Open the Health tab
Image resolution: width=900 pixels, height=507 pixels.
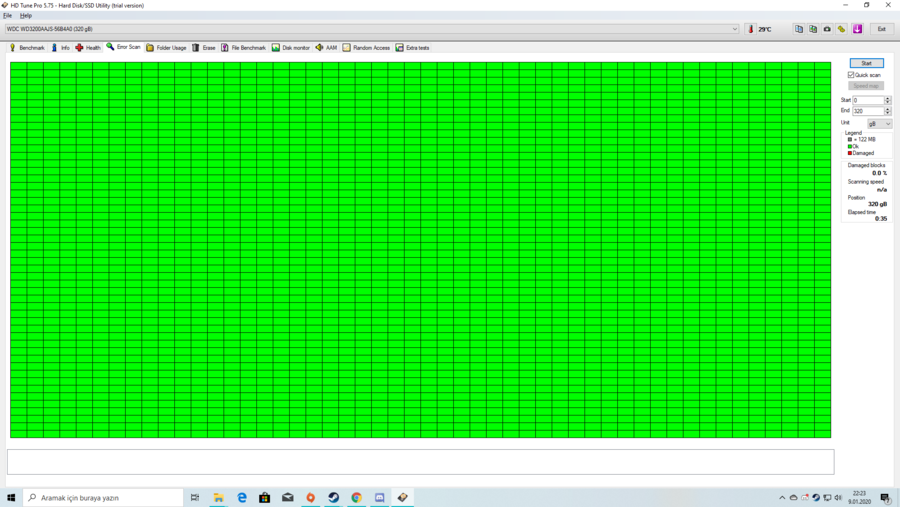tap(88, 48)
